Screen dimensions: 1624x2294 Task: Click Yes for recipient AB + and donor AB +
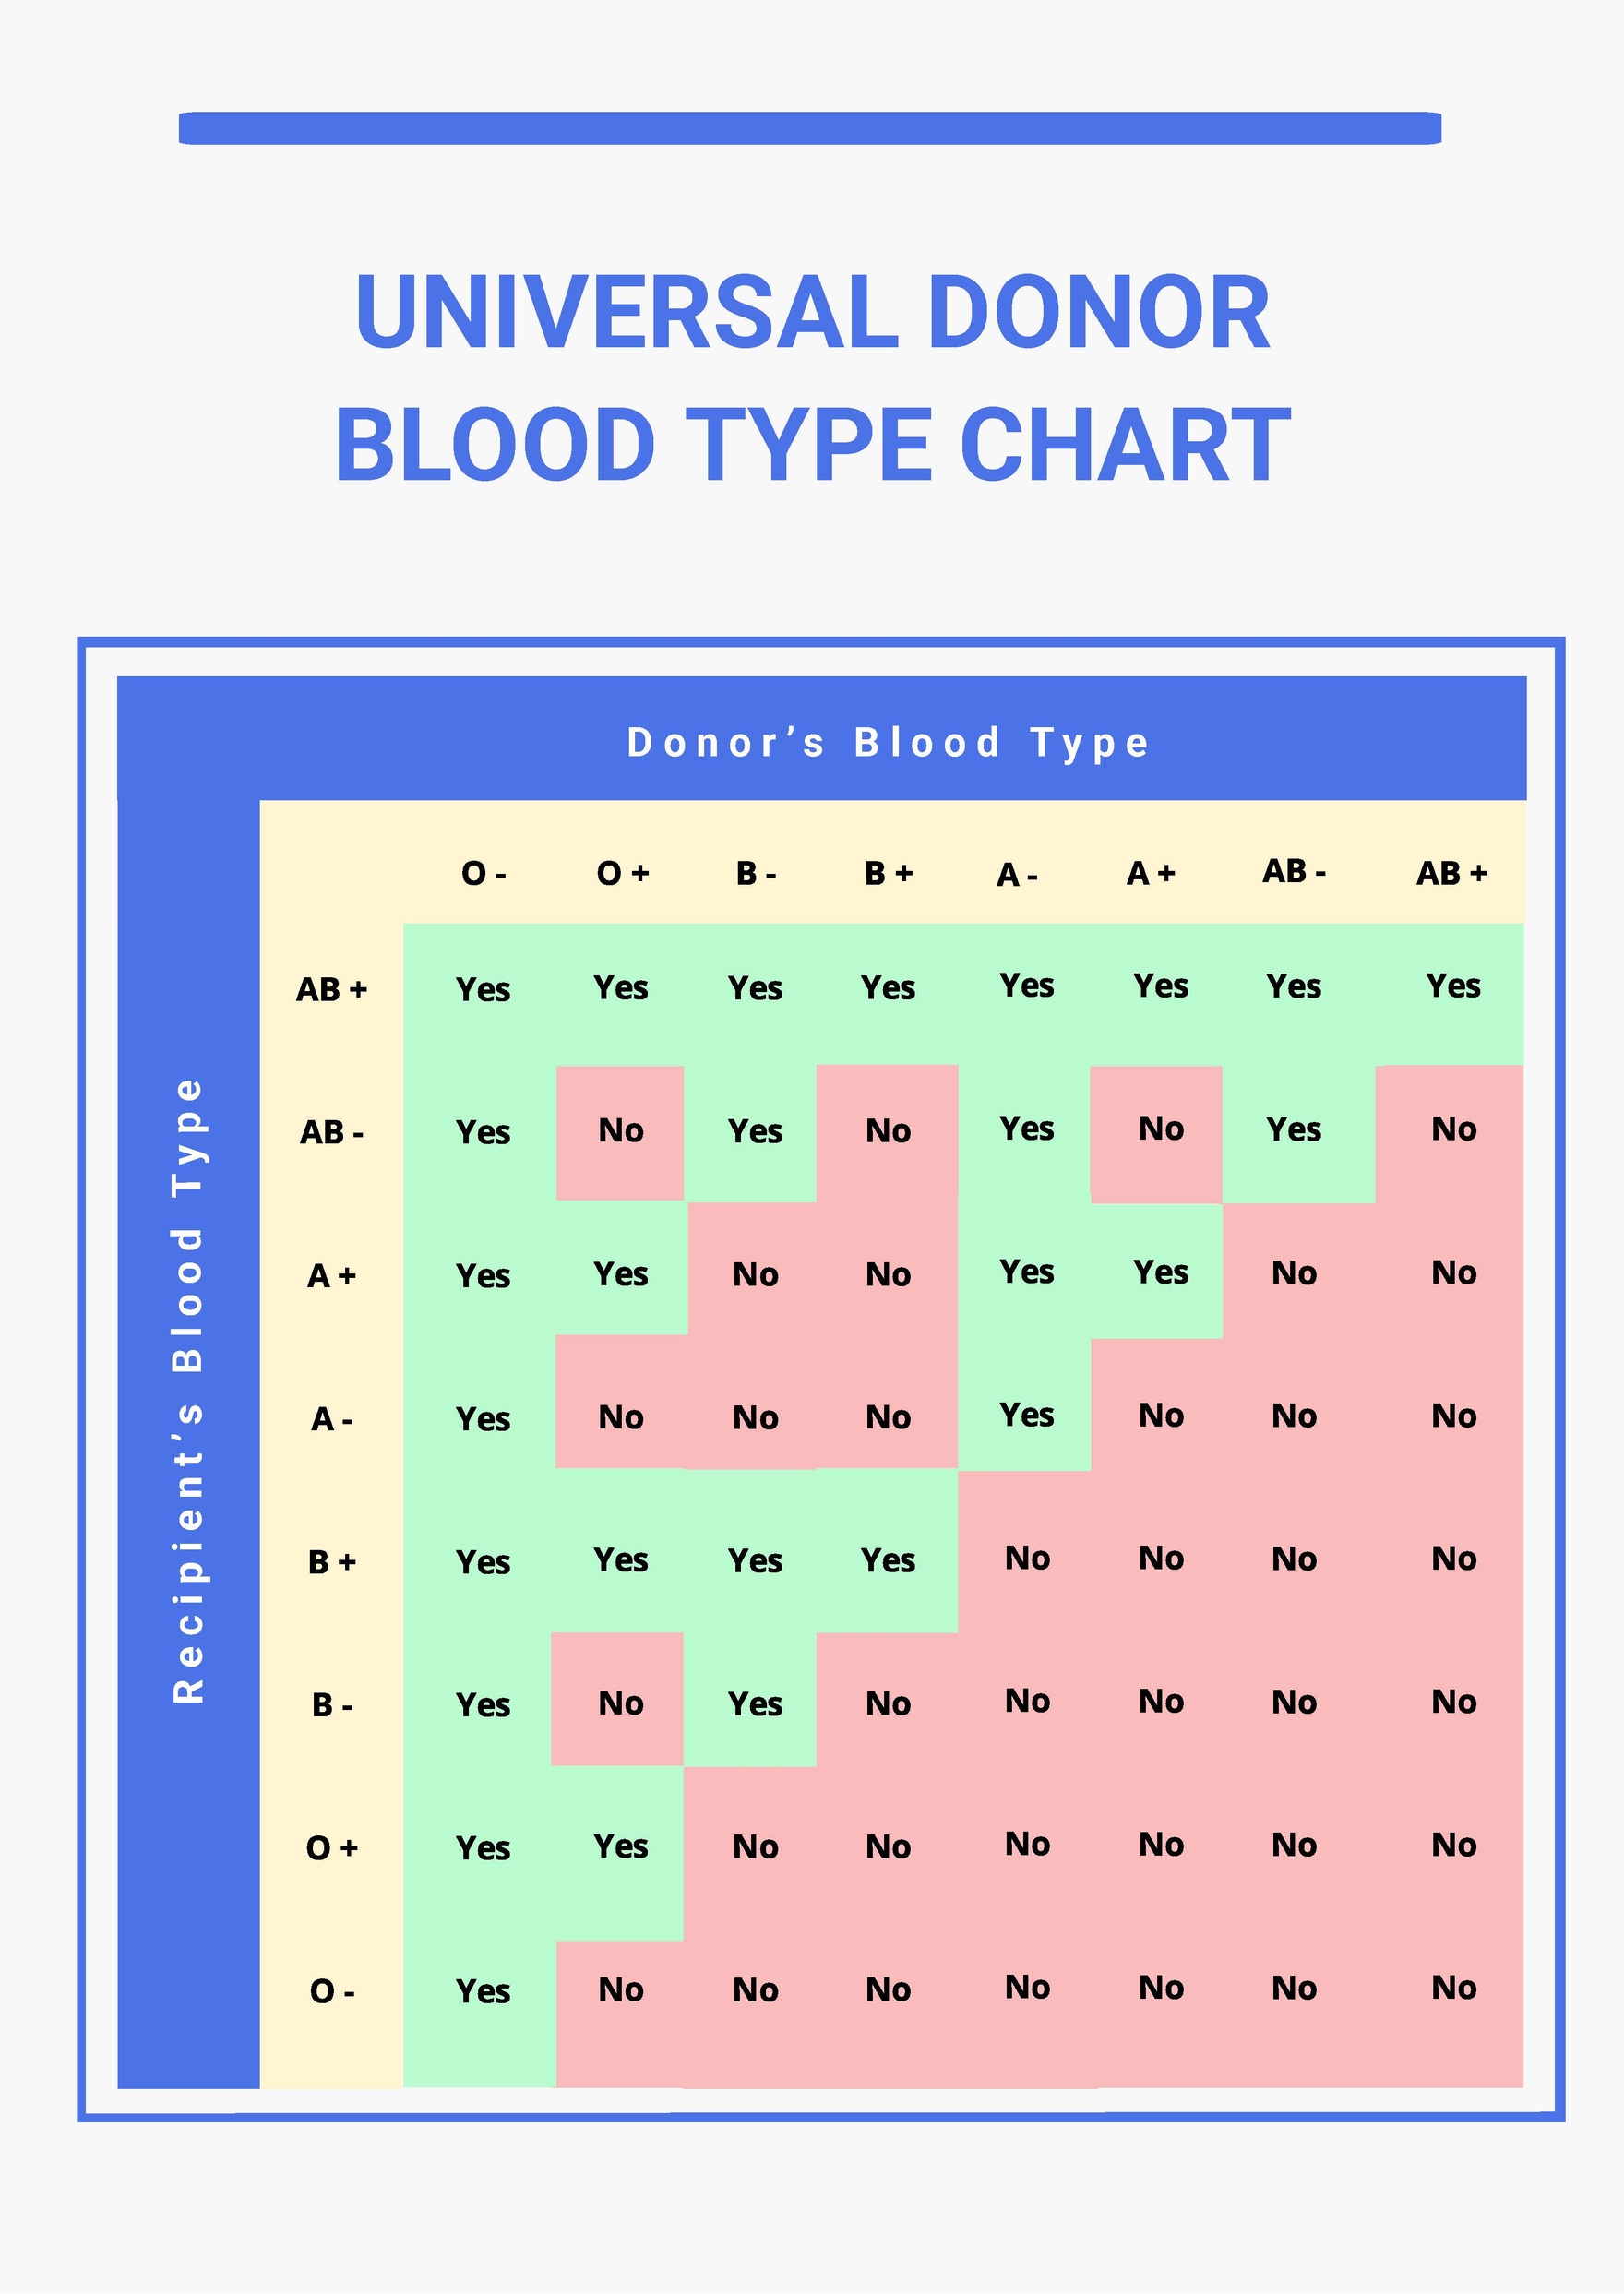[x=1453, y=986]
